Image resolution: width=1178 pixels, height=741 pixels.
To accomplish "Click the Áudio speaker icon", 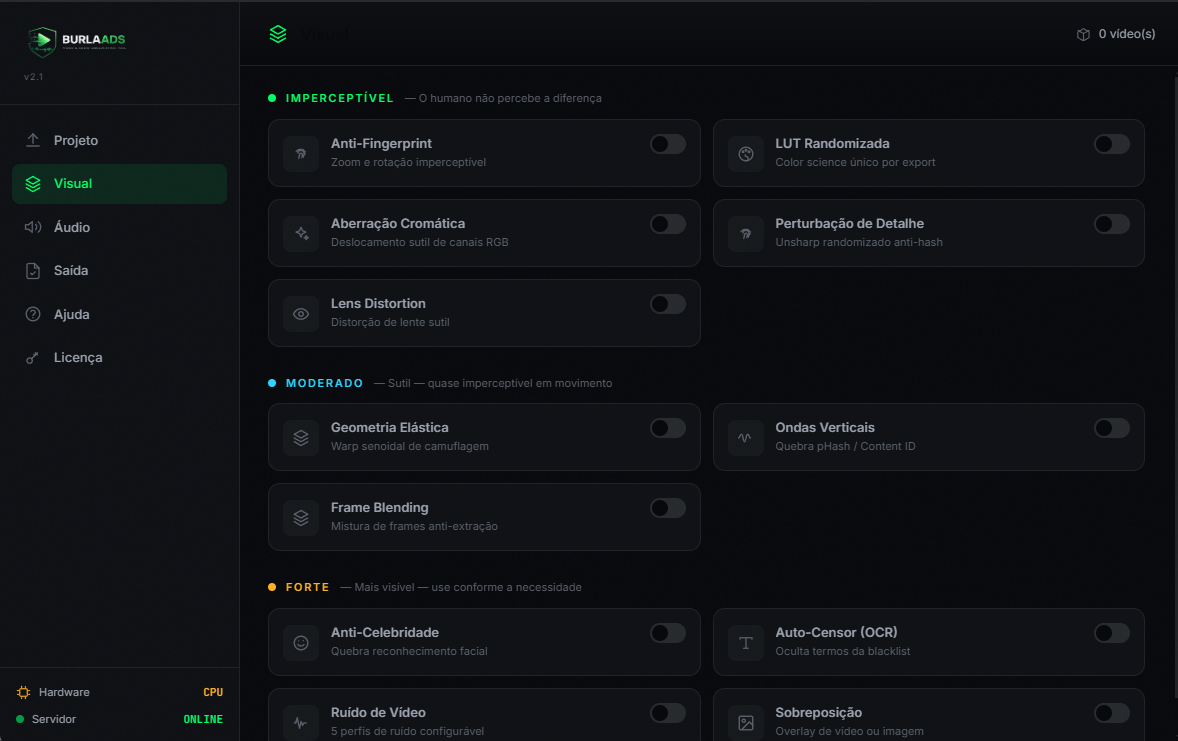I will (x=33, y=228).
